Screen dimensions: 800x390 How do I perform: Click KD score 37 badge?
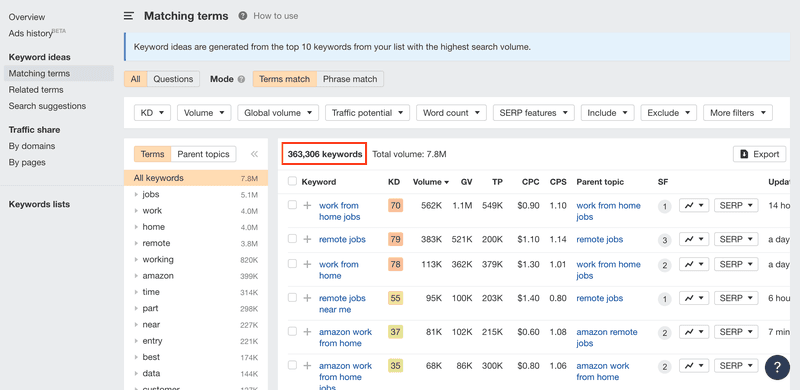395,332
